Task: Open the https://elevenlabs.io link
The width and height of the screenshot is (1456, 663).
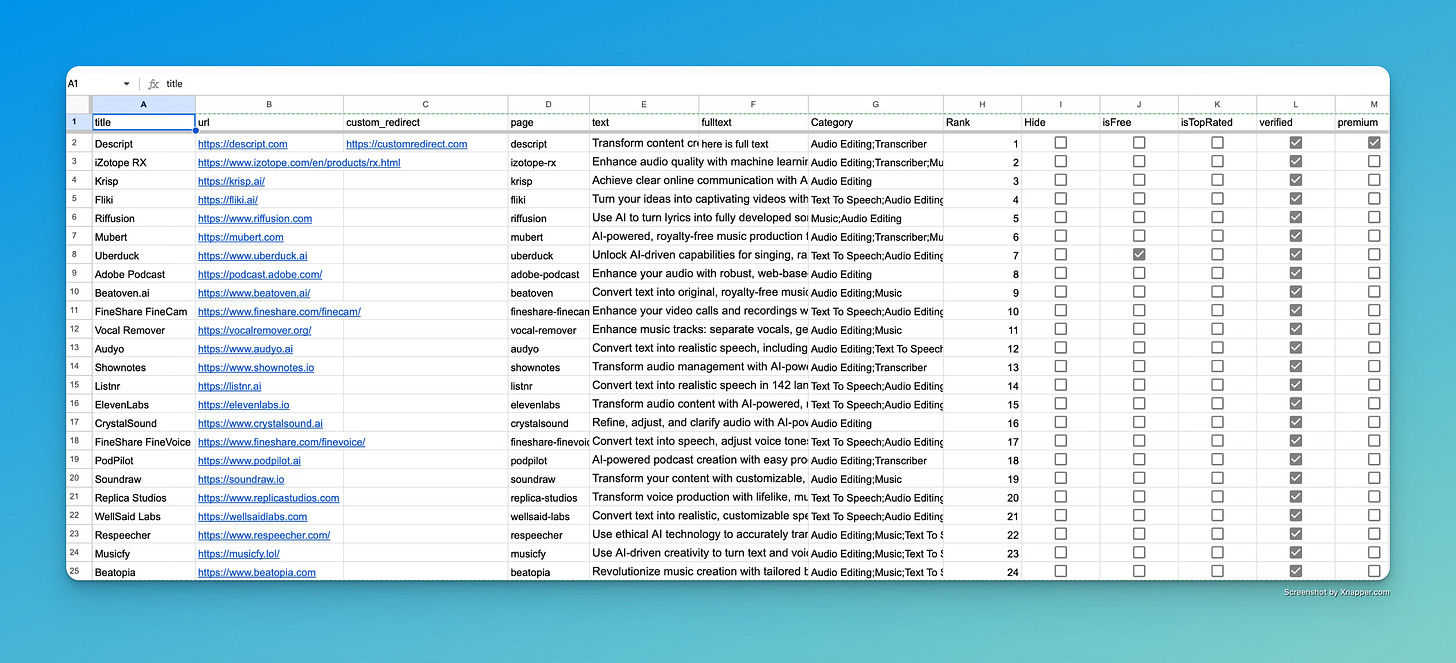Action: click(x=244, y=404)
